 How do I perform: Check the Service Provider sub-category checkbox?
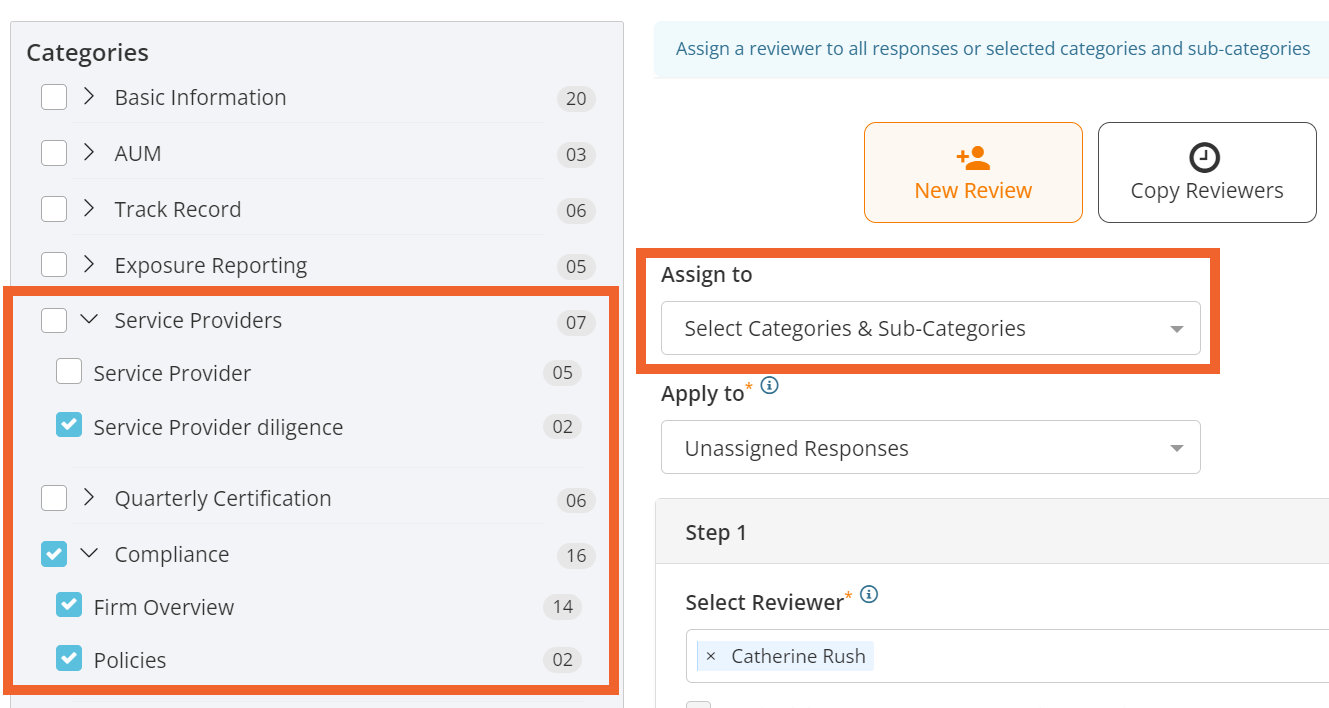click(69, 372)
